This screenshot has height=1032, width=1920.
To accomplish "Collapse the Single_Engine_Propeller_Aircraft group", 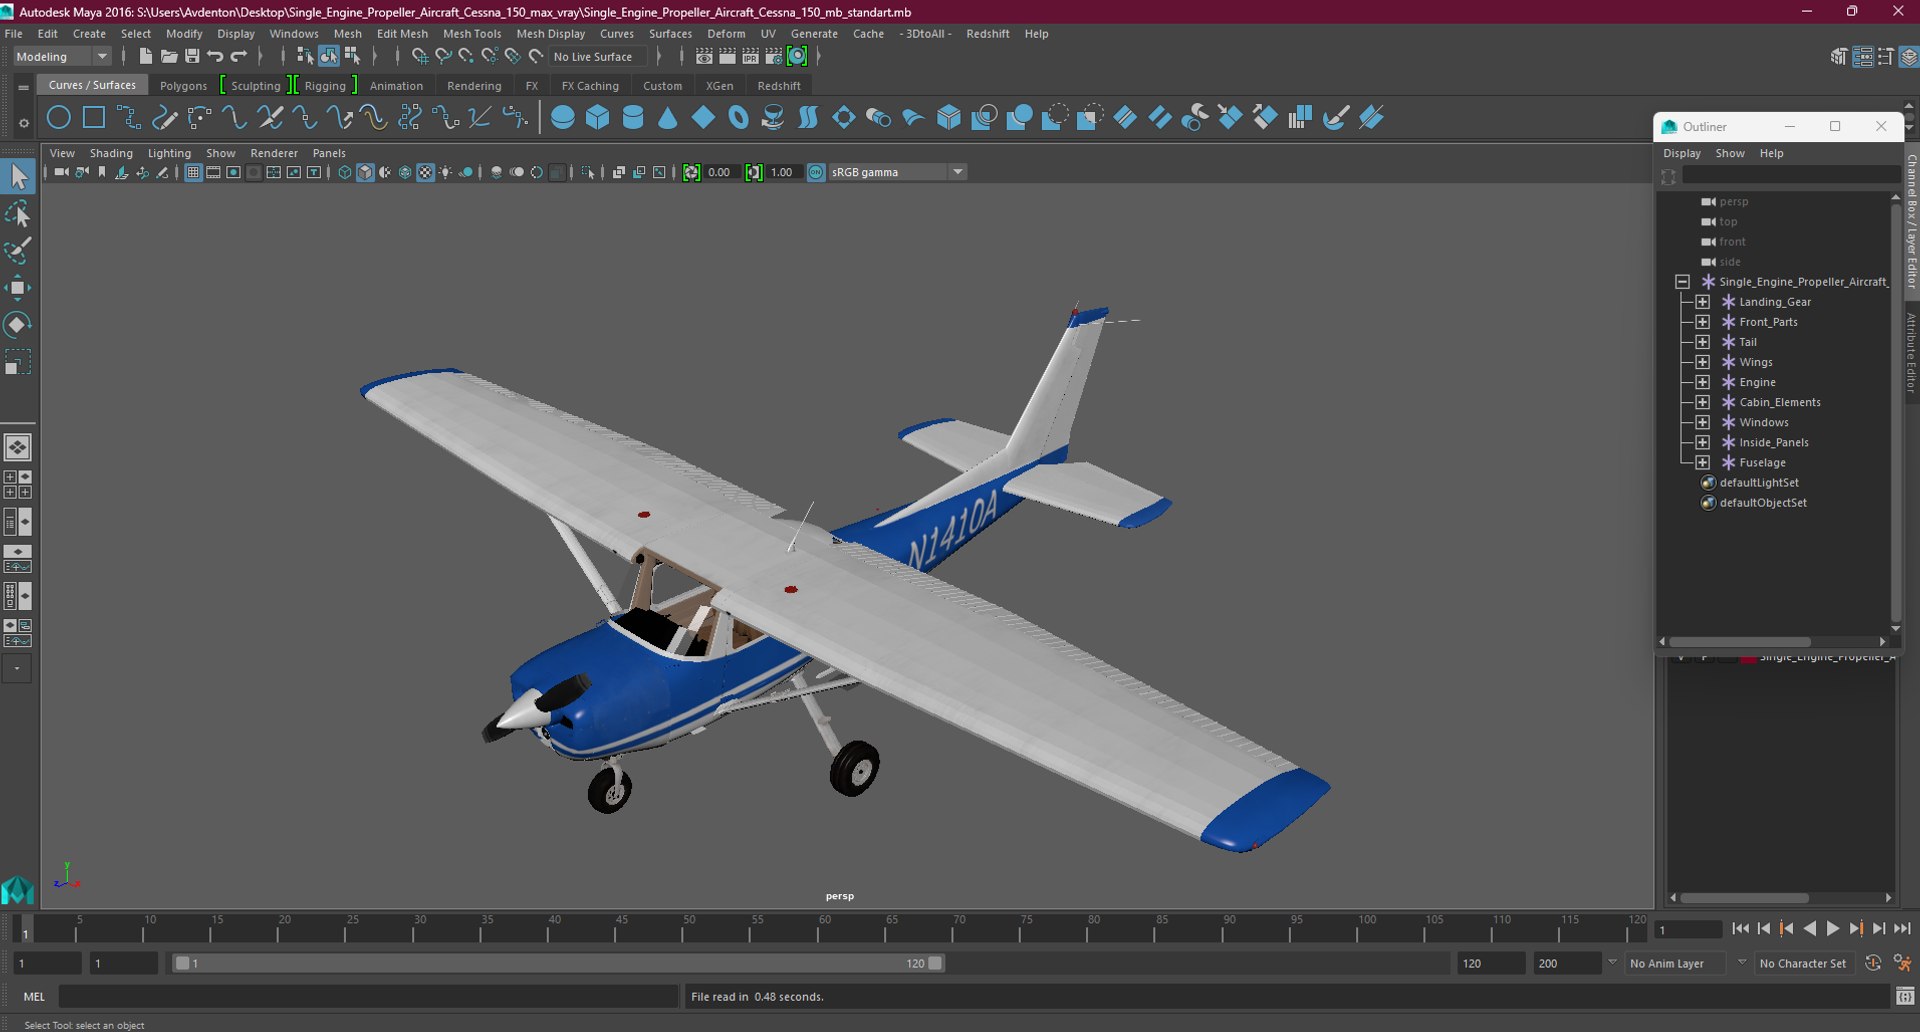I will coord(1683,282).
